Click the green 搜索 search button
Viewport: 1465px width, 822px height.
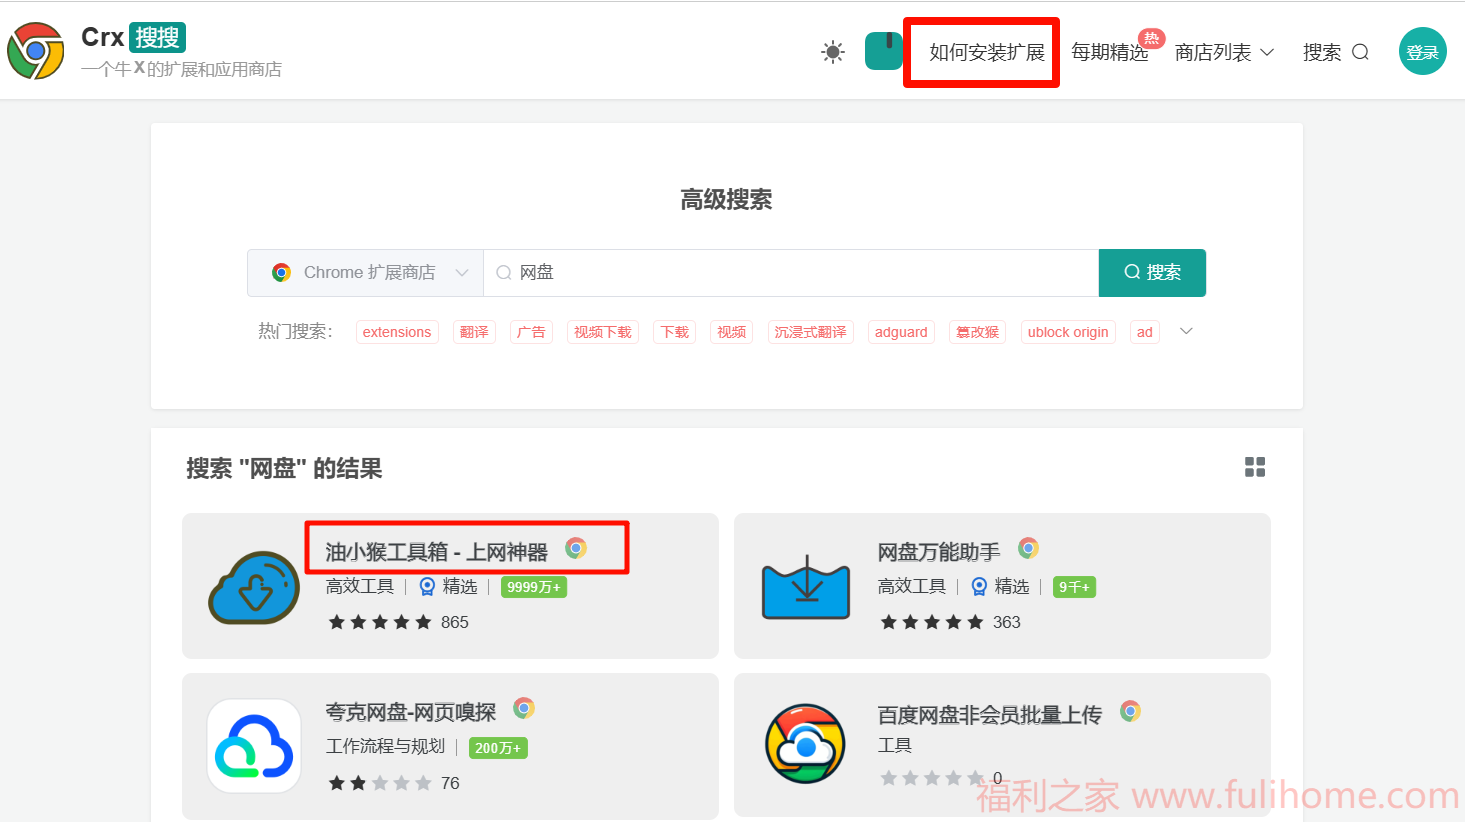click(x=1152, y=272)
